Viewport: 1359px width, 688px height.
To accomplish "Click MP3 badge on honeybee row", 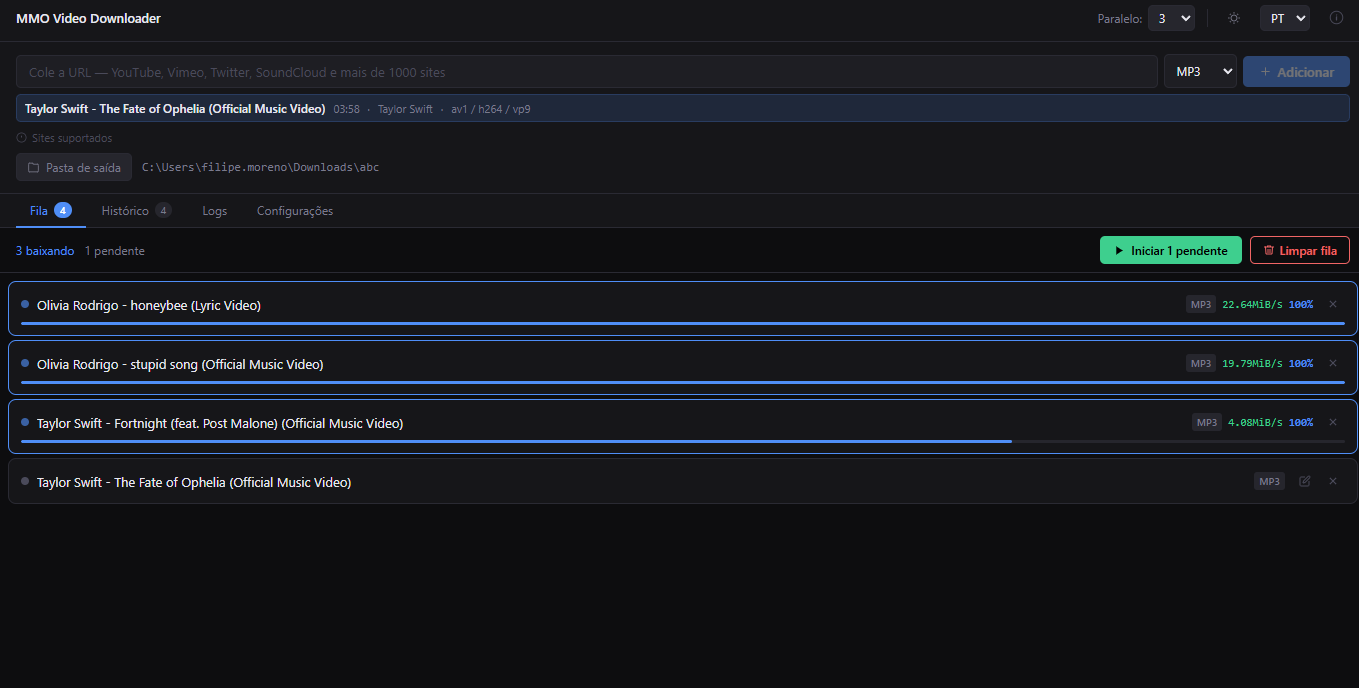I will tap(1201, 305).
